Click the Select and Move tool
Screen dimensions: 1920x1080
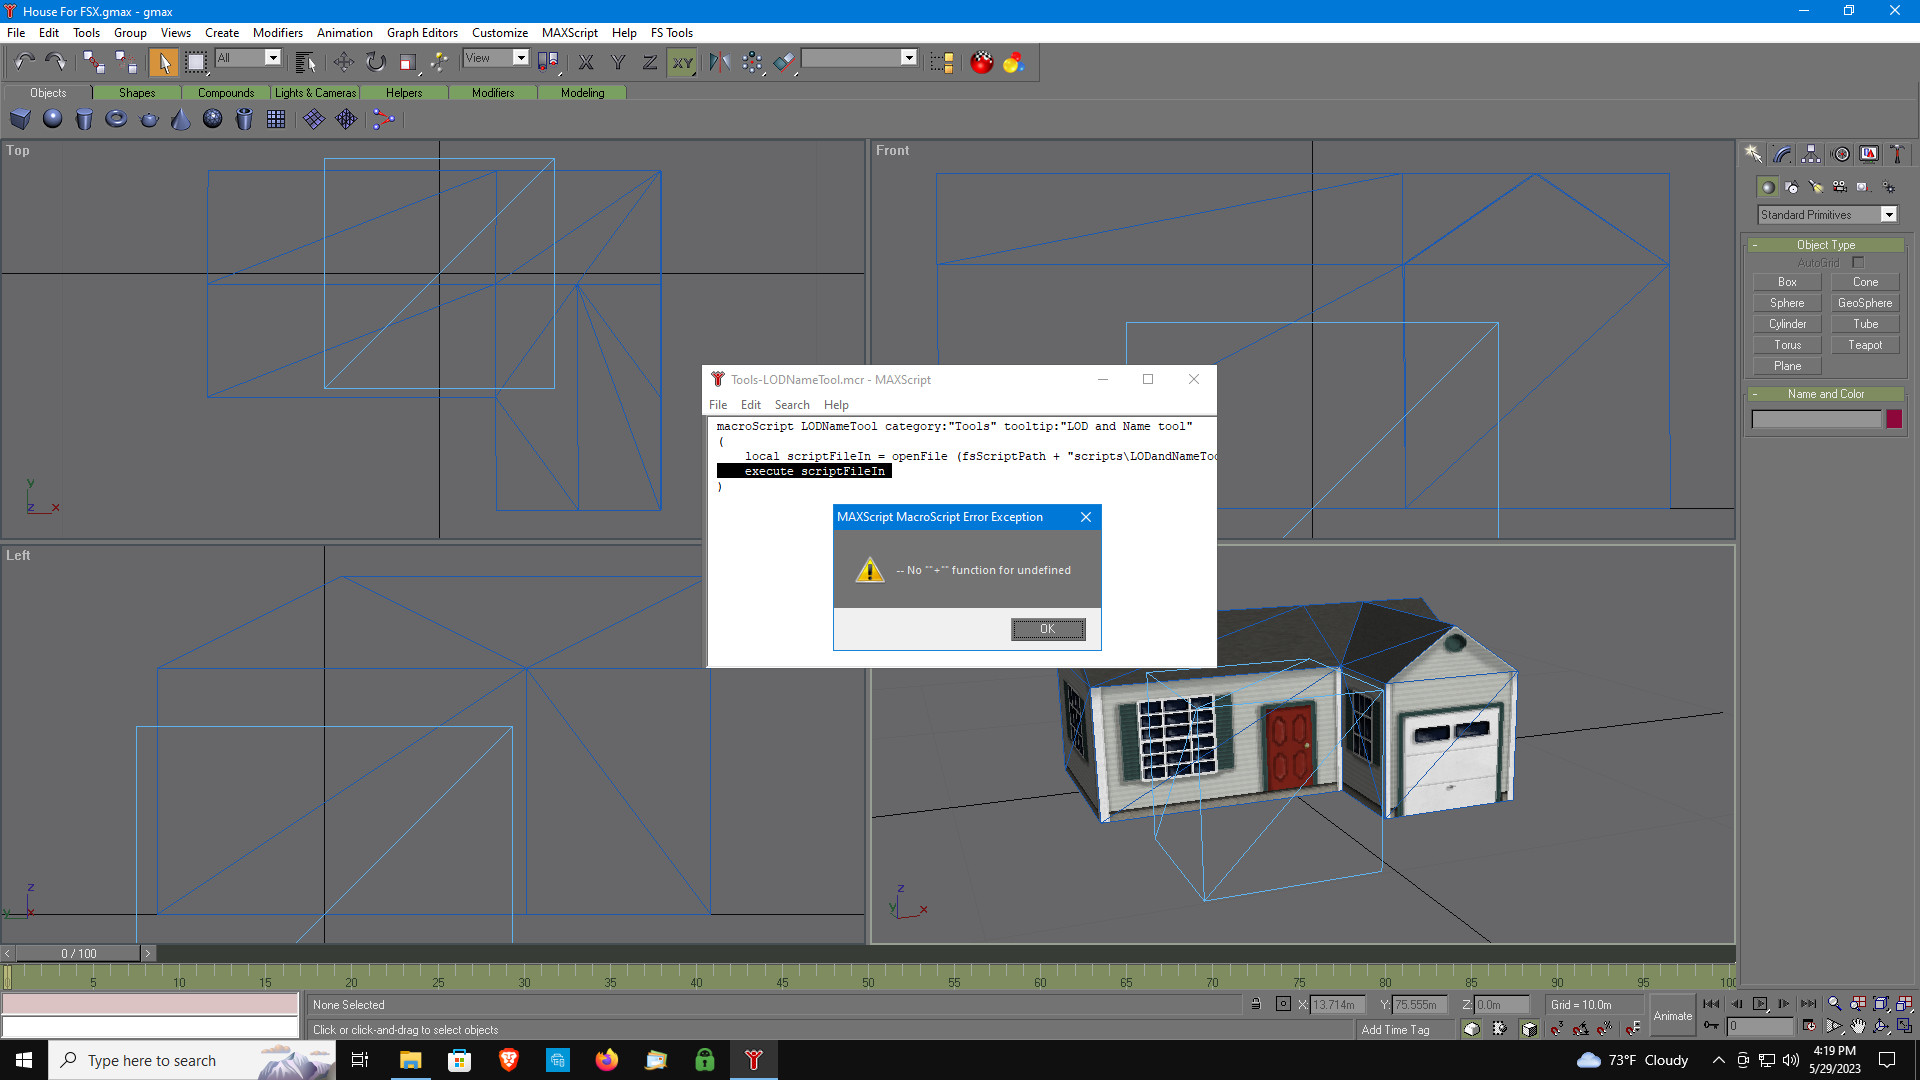[343, 62]
